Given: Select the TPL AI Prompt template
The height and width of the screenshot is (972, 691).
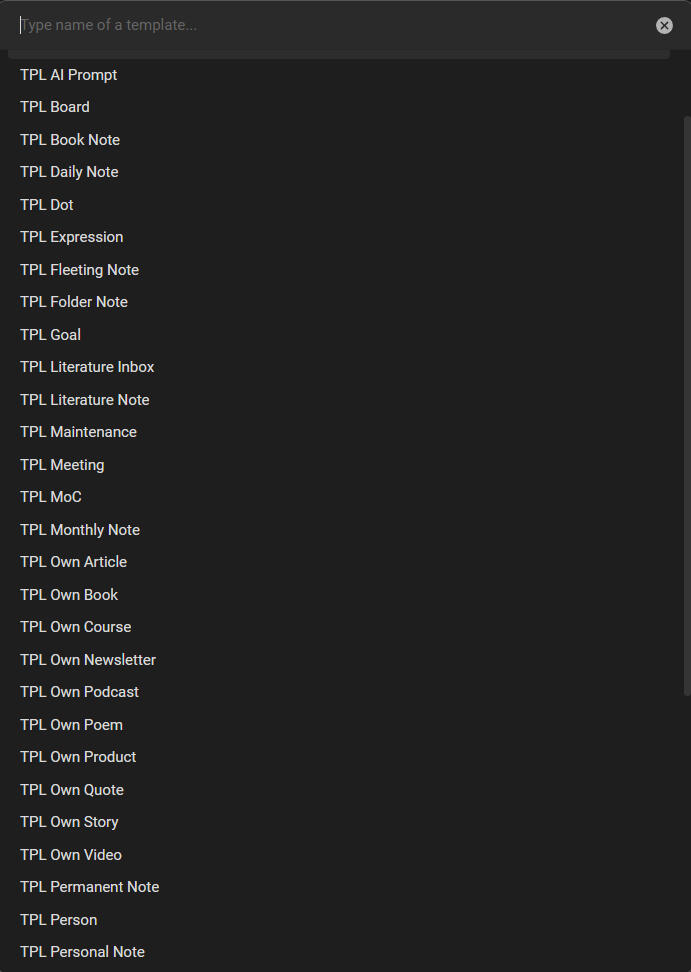Looking at the screenshot, I should 69,75.
